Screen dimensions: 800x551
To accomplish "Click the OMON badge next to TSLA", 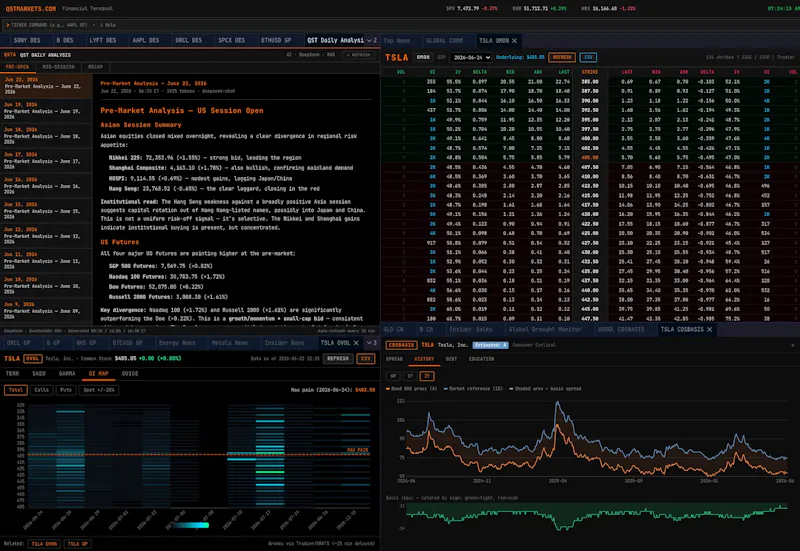I will click(x=423, y=57).
